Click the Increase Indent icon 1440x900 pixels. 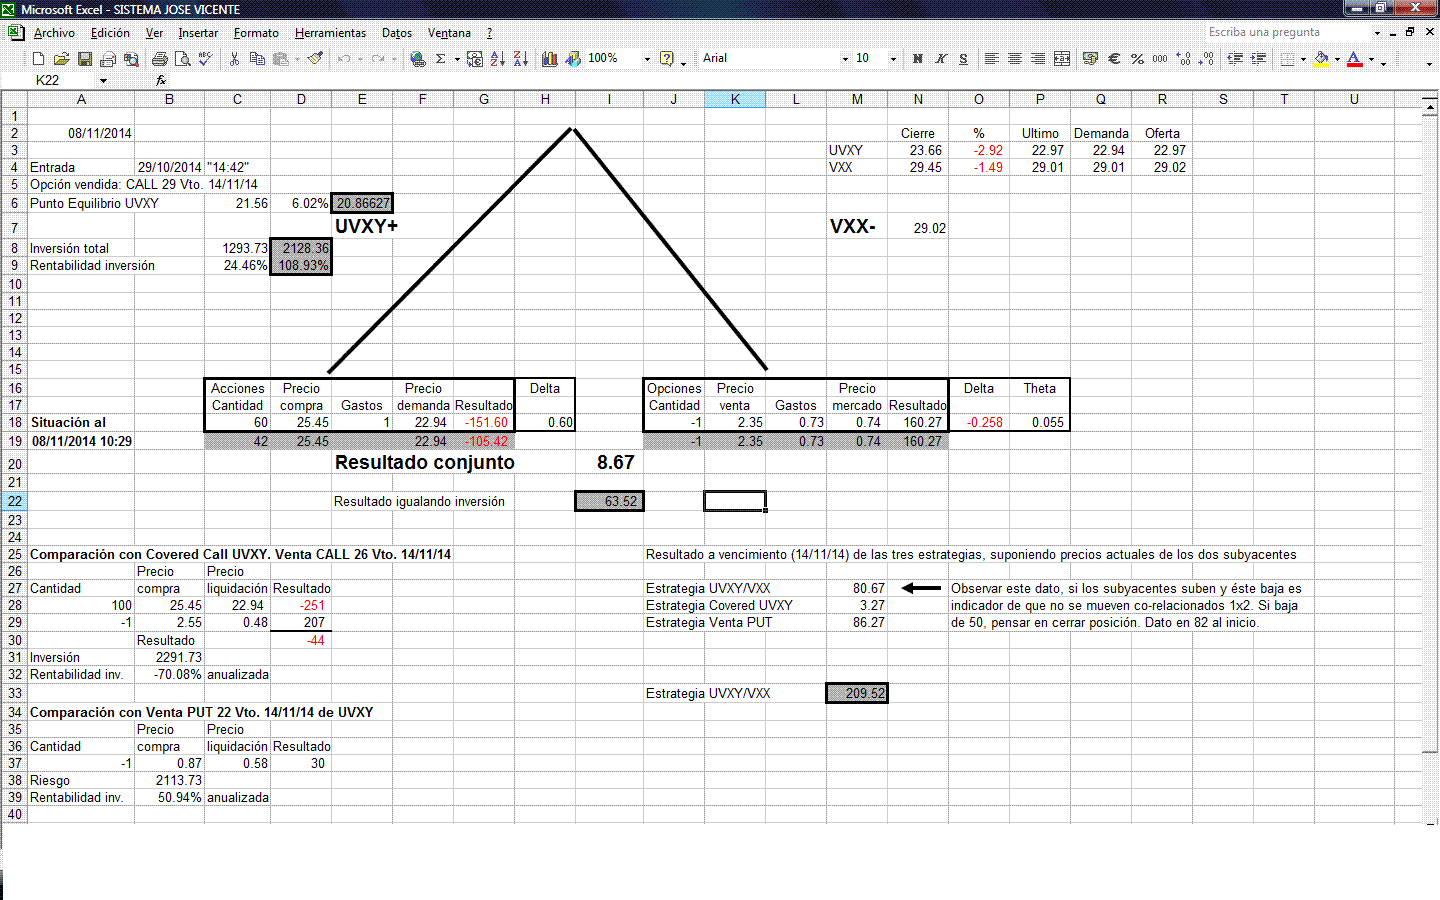[x=1258, y=59]
